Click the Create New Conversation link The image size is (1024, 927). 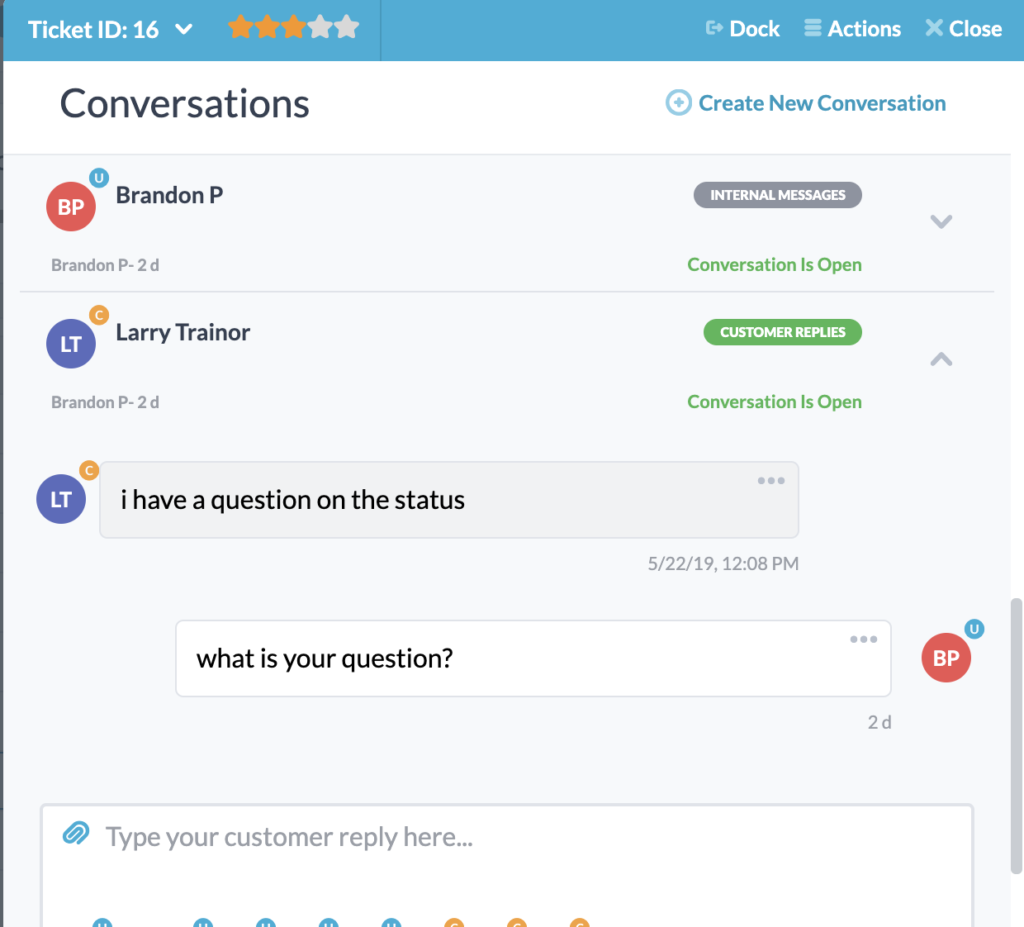820,102
